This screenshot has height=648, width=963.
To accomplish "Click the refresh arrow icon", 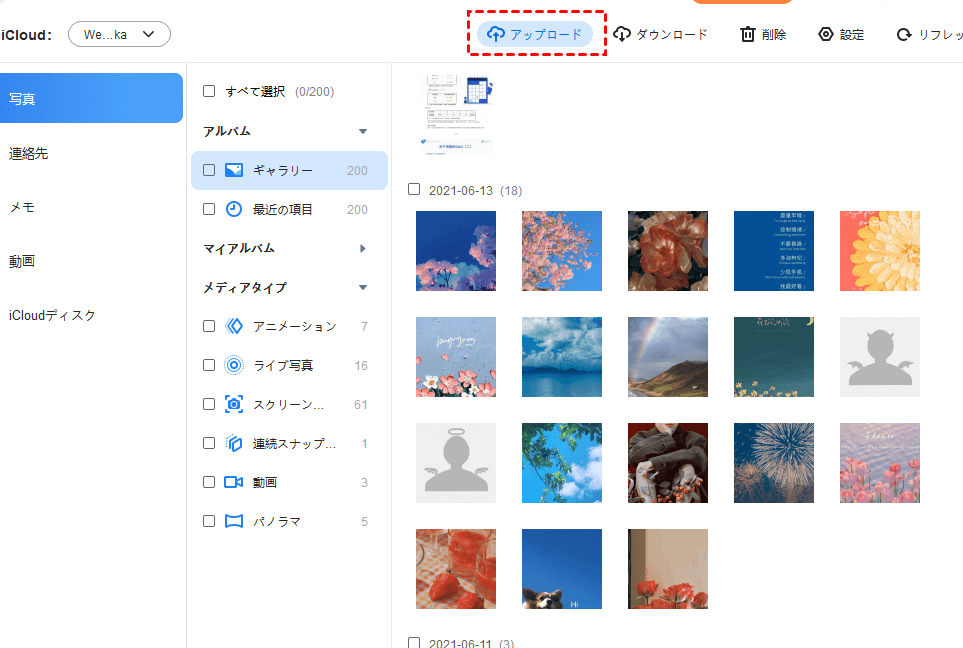I will [904, 34].
